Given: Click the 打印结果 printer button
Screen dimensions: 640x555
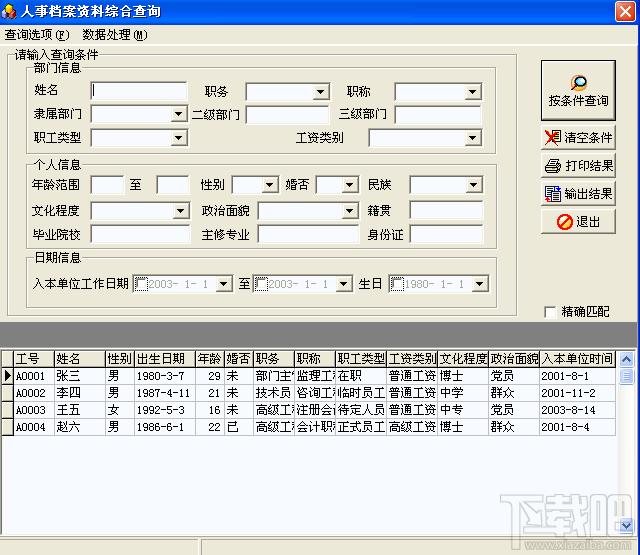Looking at the screenshot, I should (578, 165).
